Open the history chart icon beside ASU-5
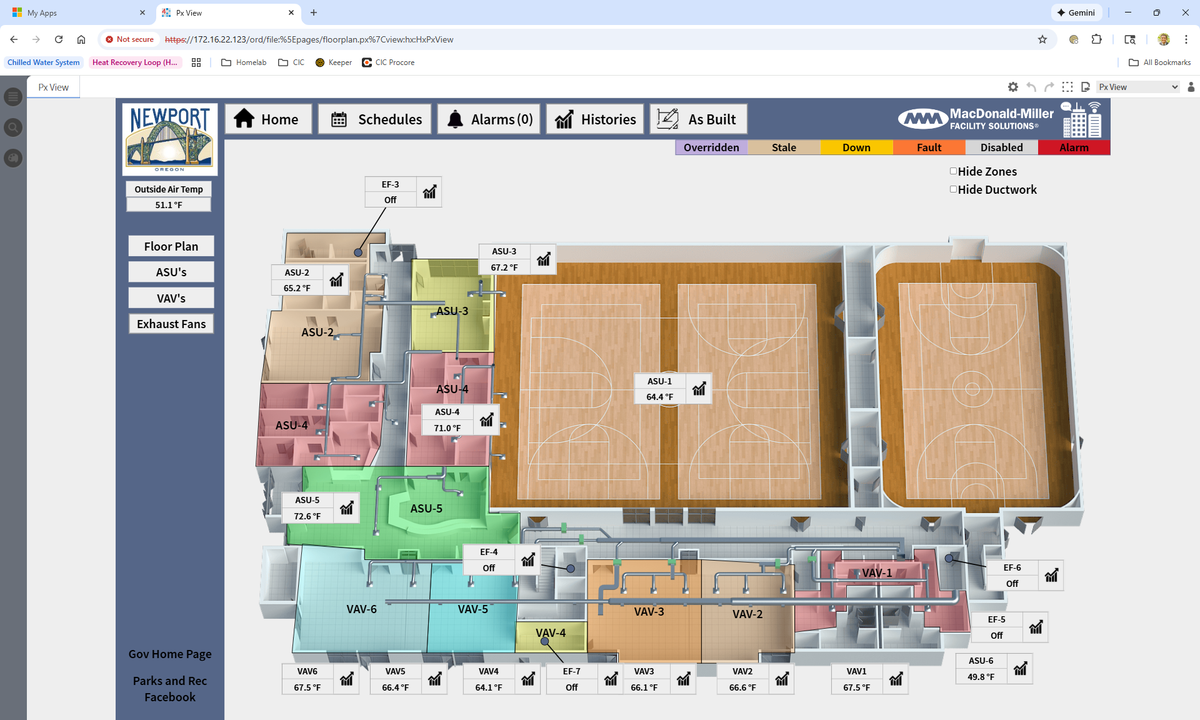1200x720 pixels. click(347, 508)
